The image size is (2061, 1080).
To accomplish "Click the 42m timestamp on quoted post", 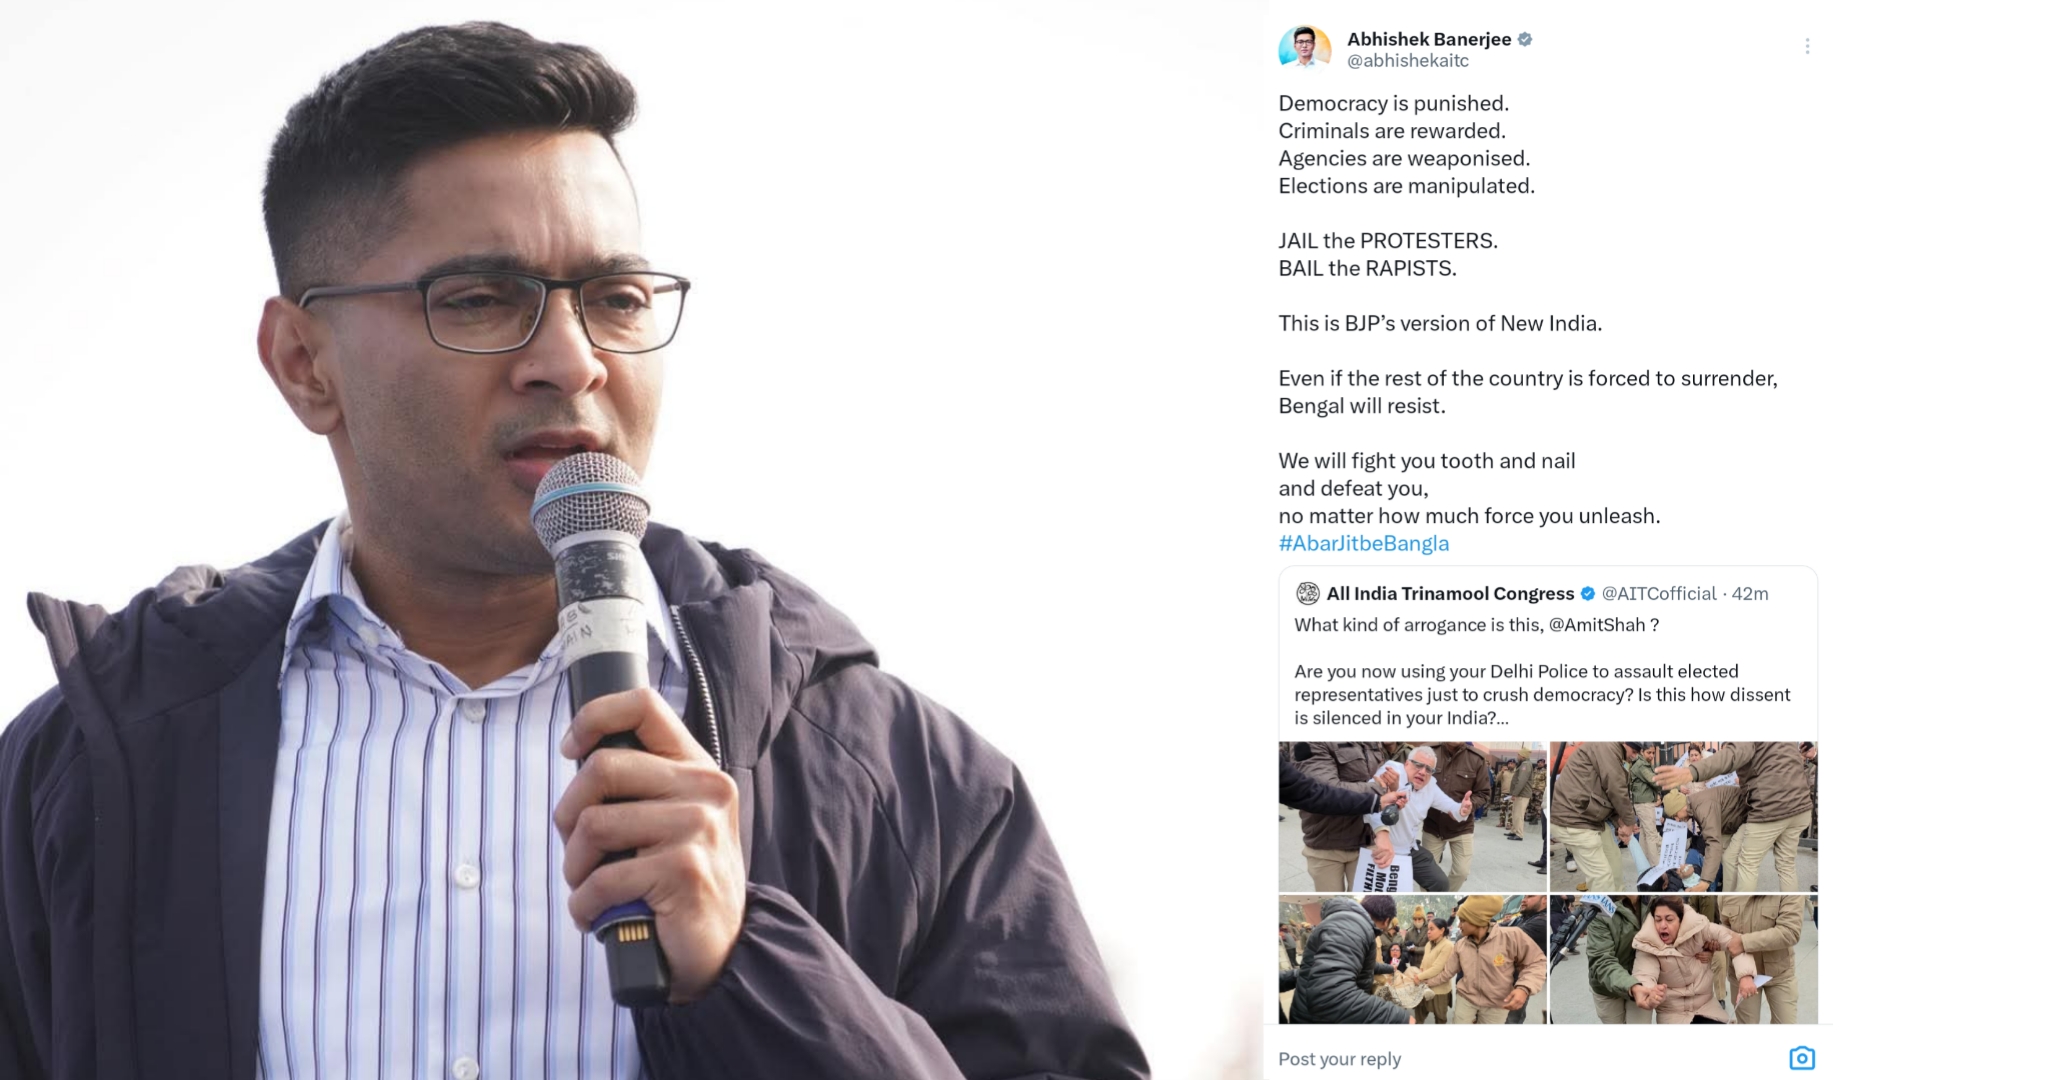I will (x=1750, y=594).
